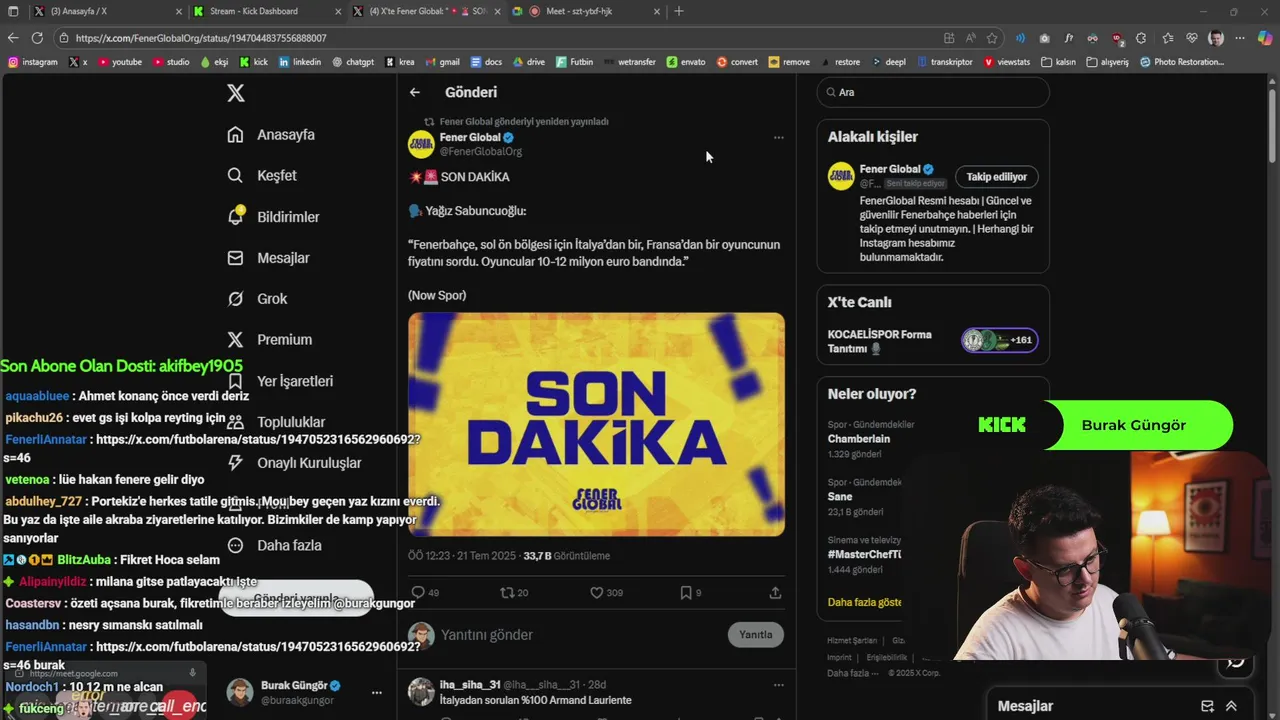Click the X logo above Anasayfa
Image resolution: width=1280 pixels, height=720 pixels.
pyautogui.click(x=235, y=93)
